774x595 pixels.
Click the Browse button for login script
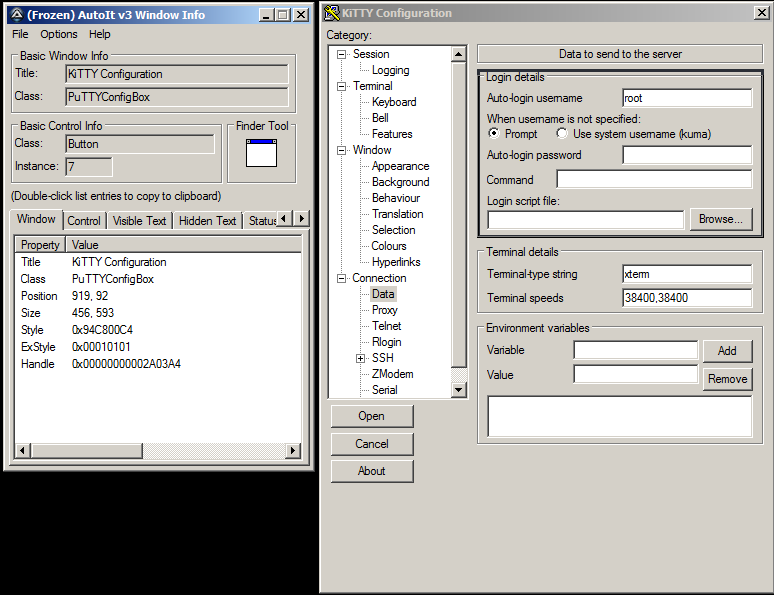click(x=720, y=219)
